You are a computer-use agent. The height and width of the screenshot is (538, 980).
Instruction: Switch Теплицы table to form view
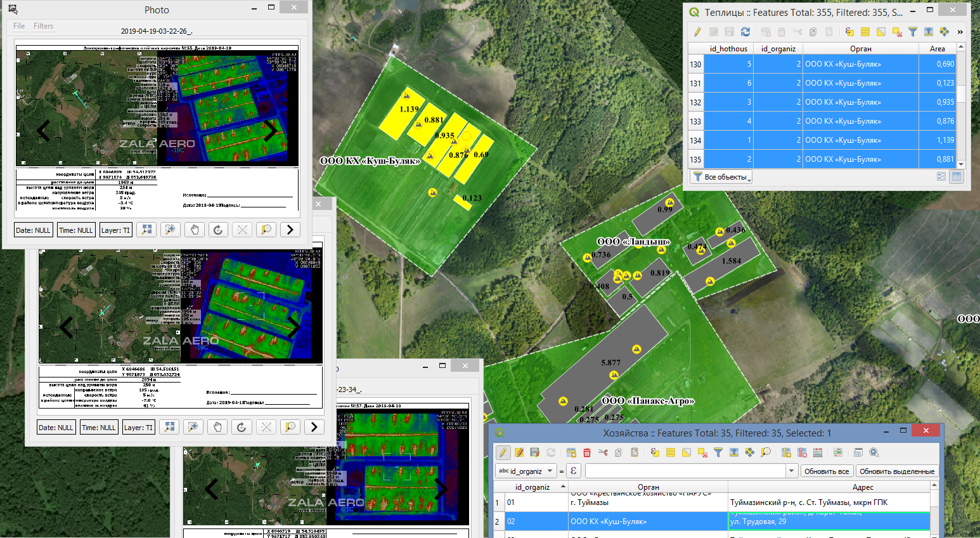[941, 177]
